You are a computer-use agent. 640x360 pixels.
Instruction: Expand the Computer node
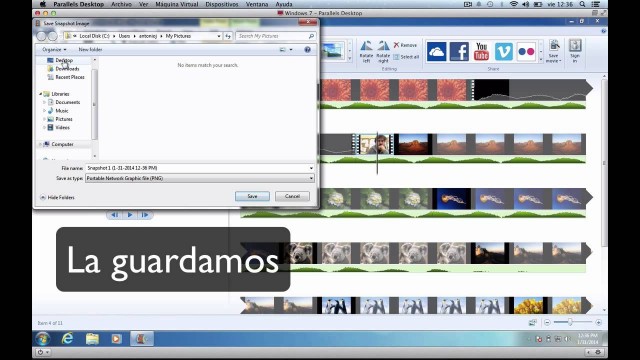pyautogui.click(x=40, y=144)
